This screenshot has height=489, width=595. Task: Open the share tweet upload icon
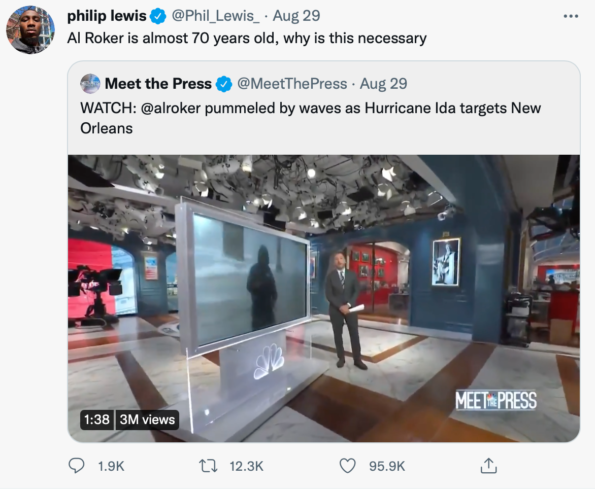pyautogui.click(x=488, y=466)
